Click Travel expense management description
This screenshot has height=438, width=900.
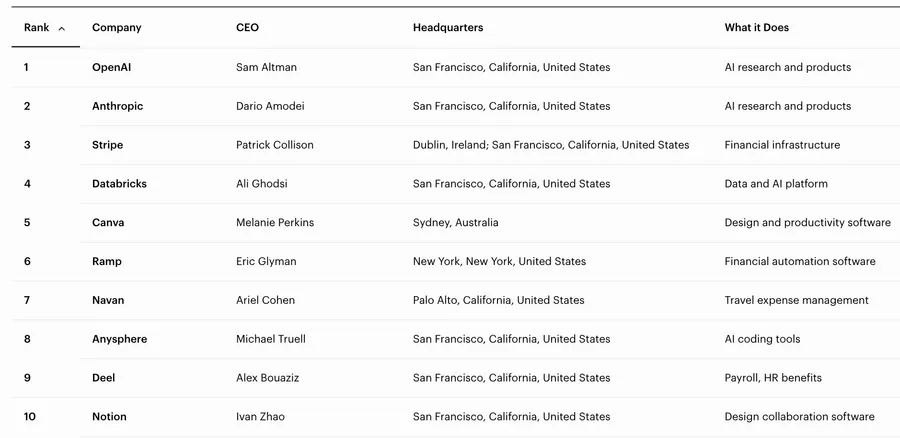797,300
